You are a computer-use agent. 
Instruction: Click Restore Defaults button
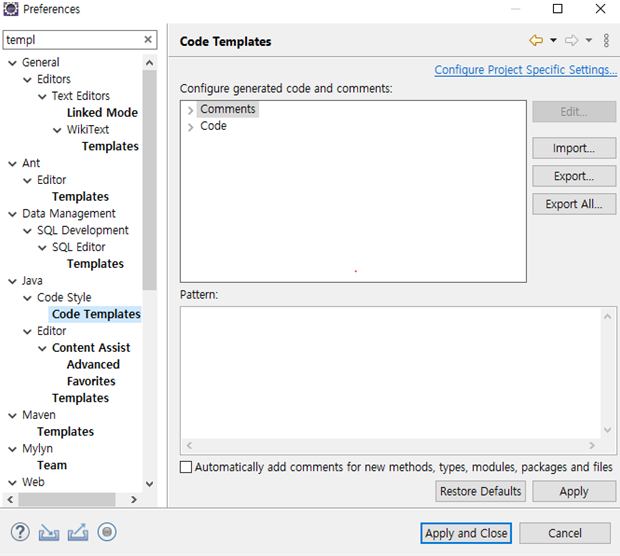(480, 491)
